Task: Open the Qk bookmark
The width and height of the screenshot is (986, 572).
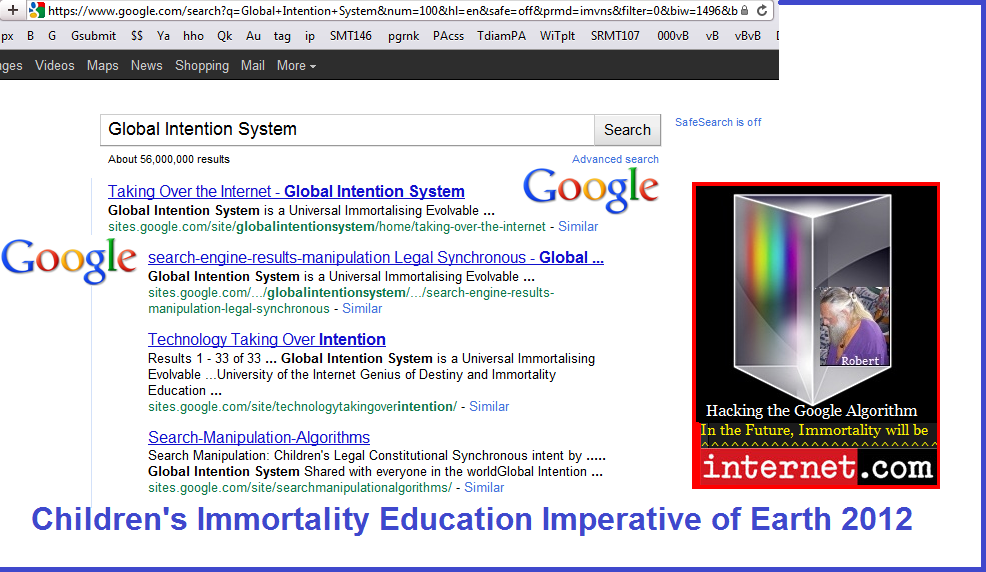Action: coord(224,36)
